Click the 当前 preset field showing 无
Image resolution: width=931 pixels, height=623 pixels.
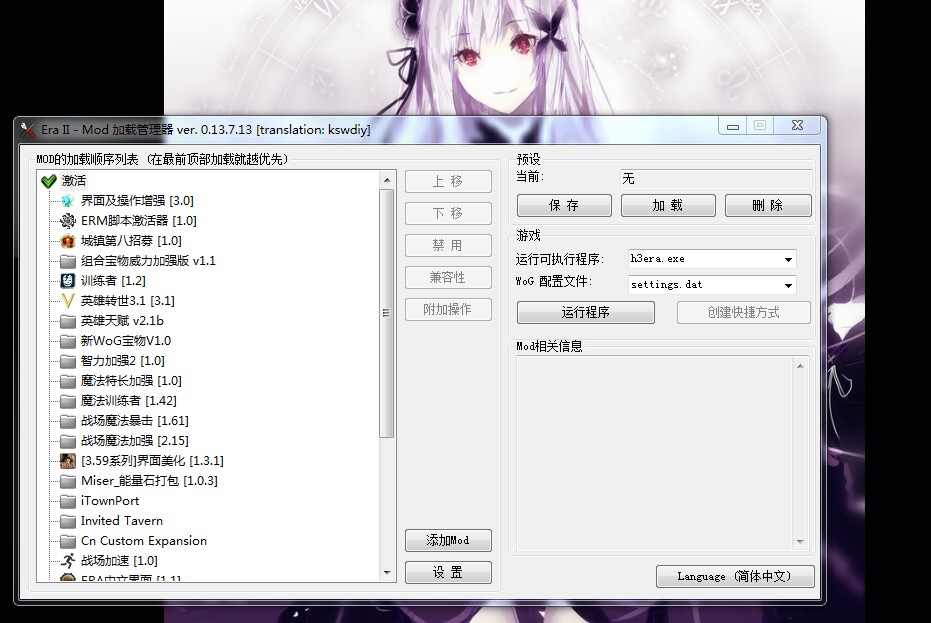coord(716,179)
